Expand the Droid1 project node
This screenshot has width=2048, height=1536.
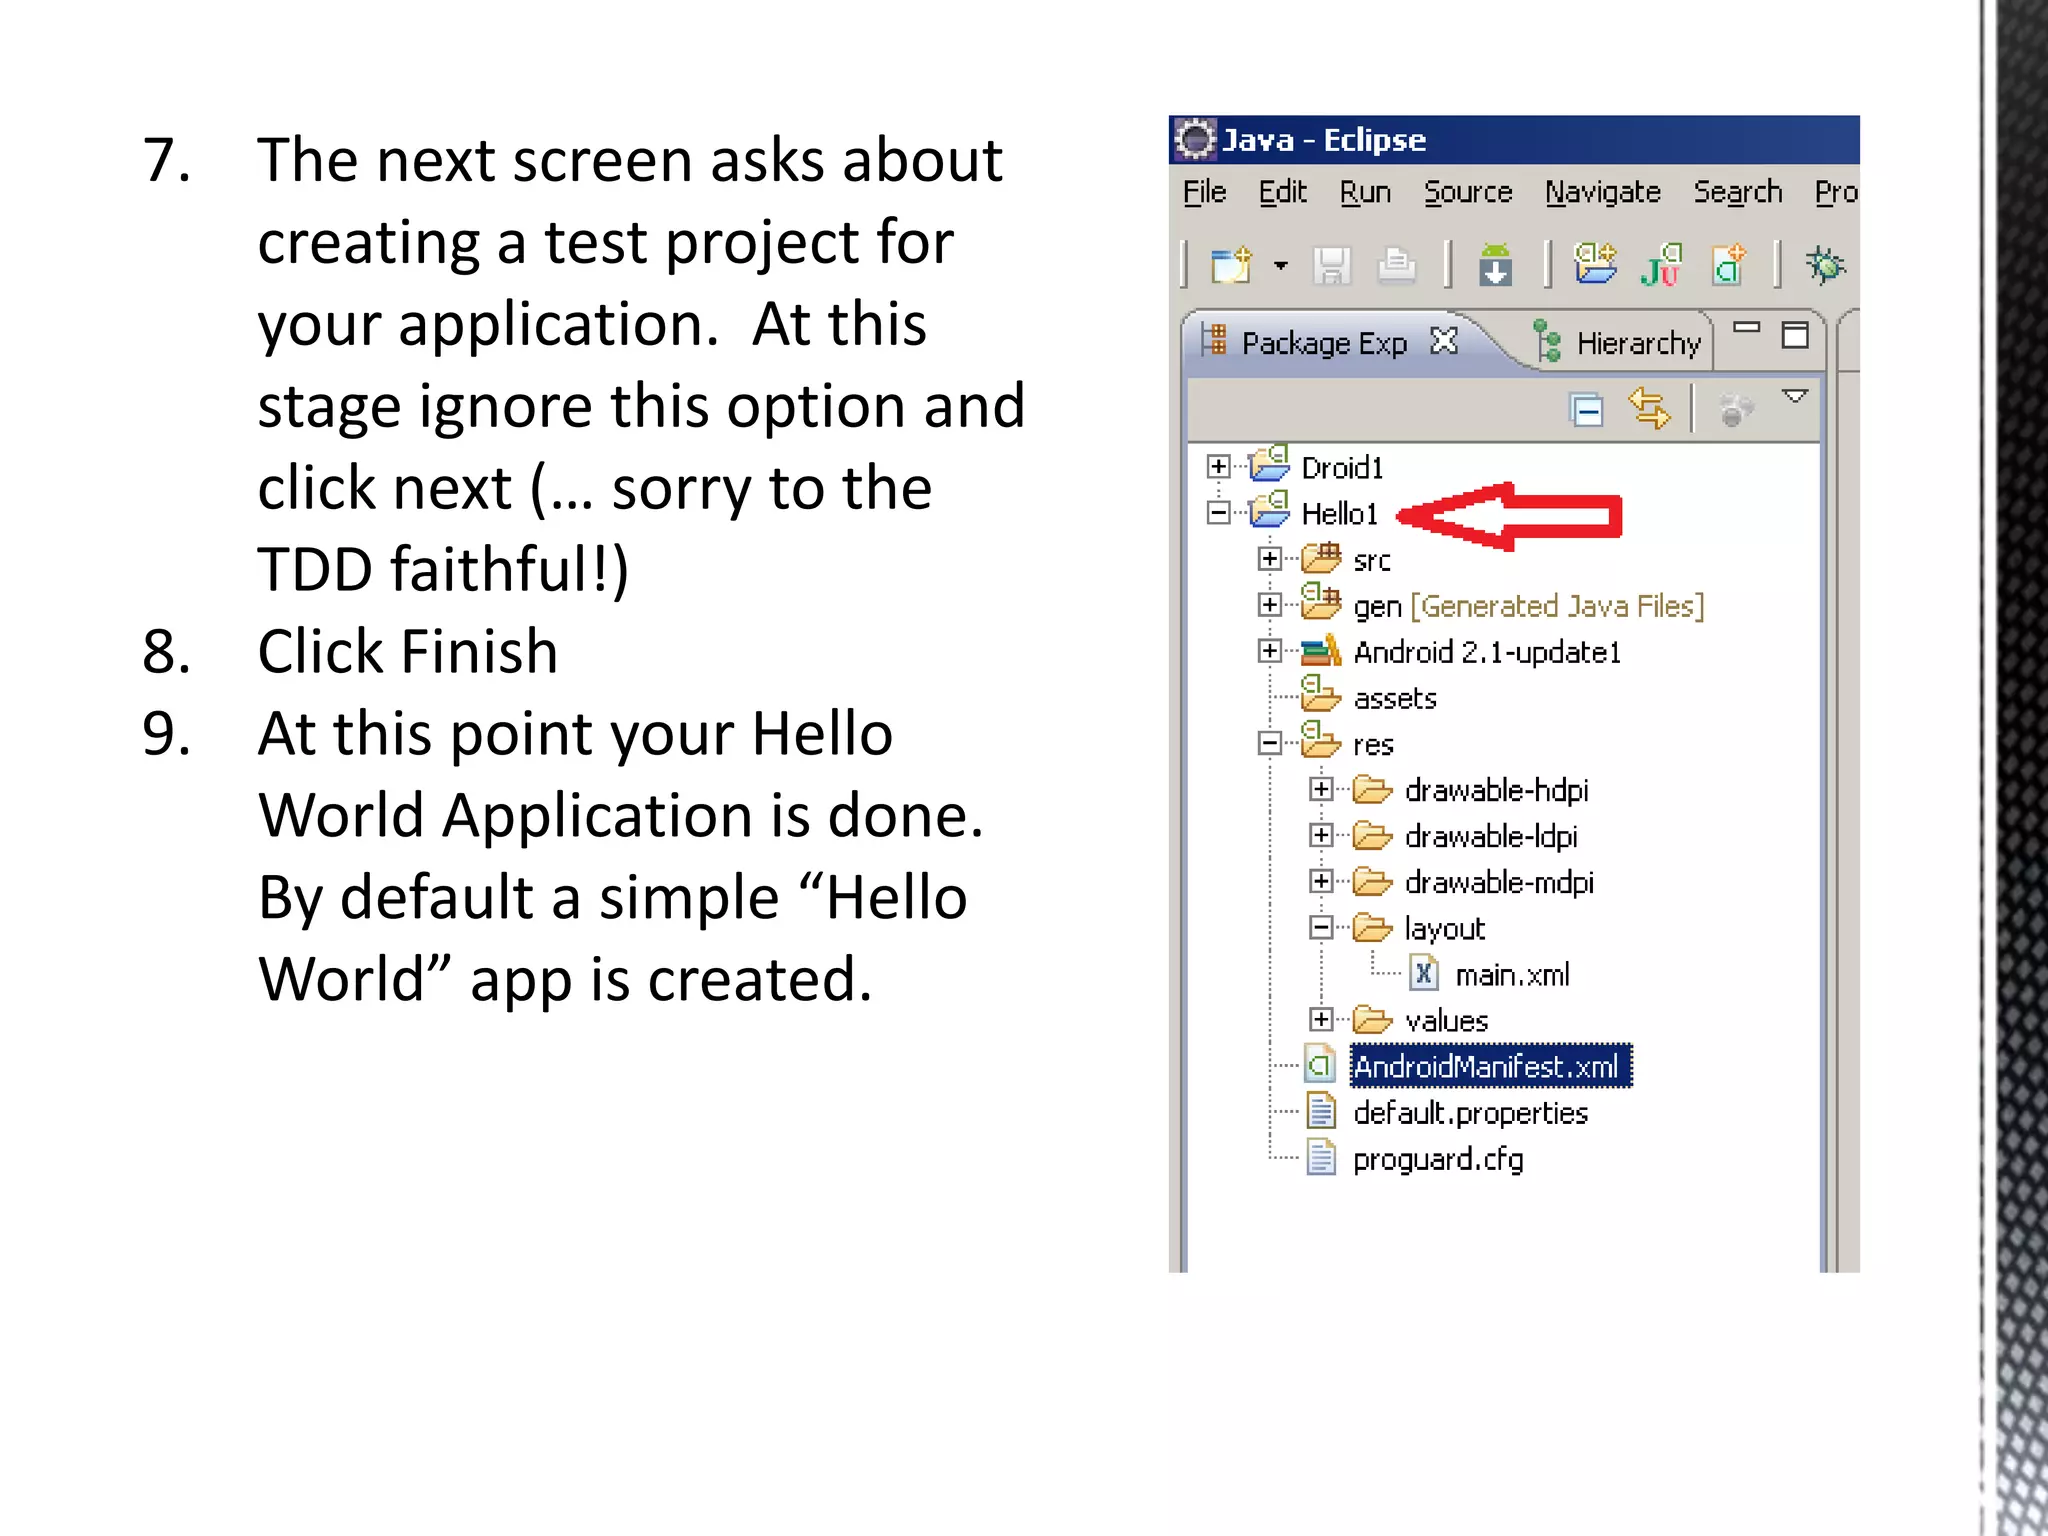click(x=1218, y=467)
